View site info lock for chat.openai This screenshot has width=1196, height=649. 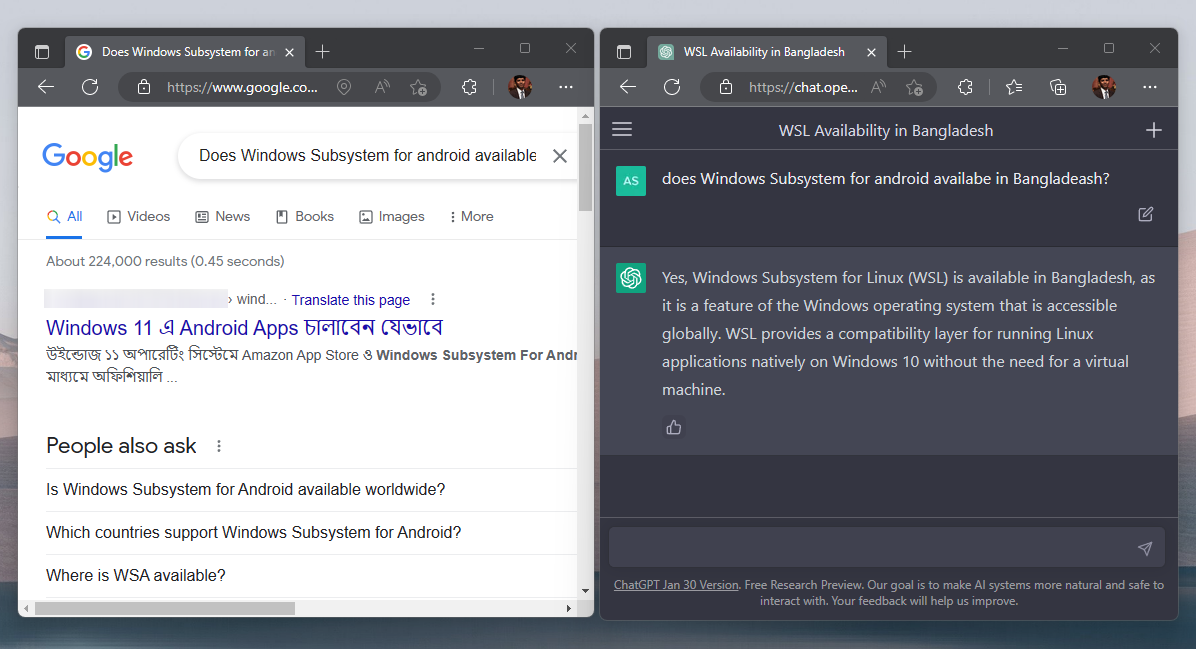[x=725, y=87]
